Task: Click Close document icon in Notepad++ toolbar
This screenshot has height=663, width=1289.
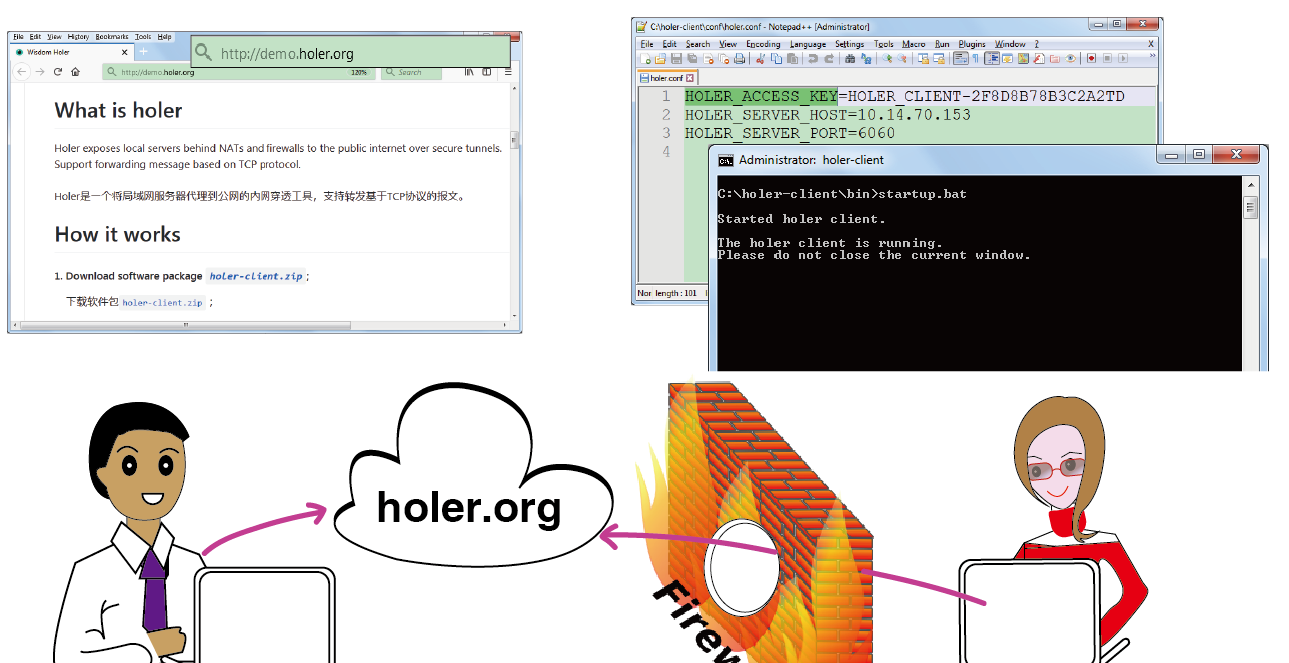Action: point(708,58)
